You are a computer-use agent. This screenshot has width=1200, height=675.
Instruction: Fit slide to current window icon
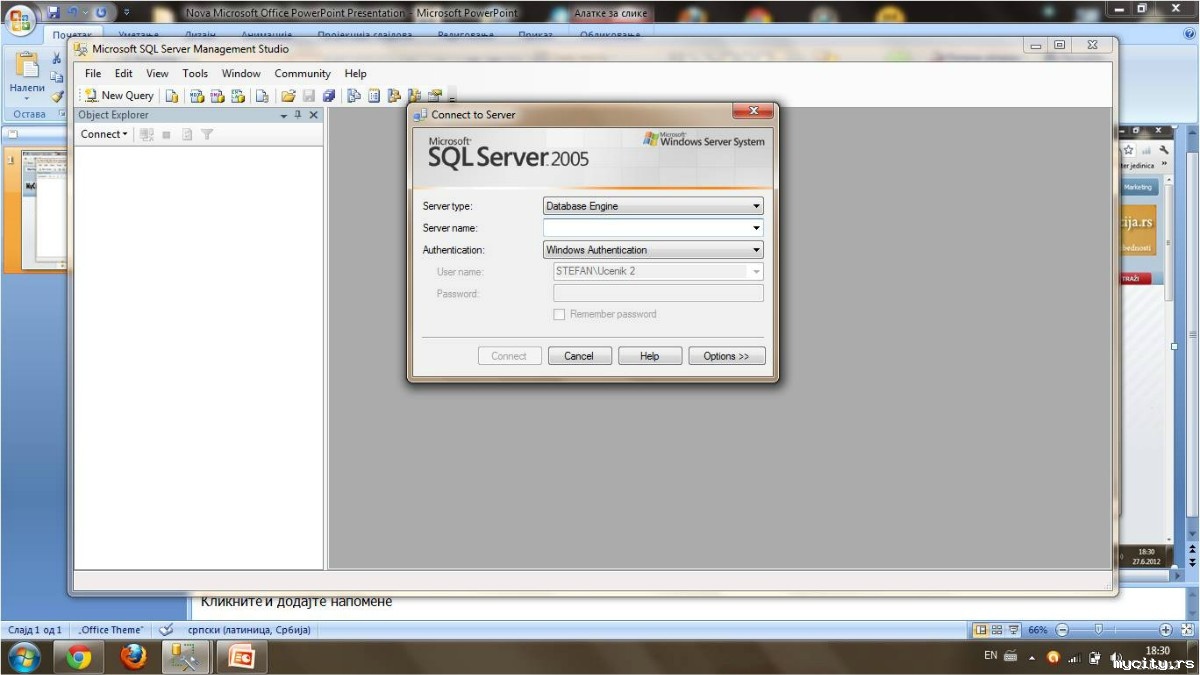pos(1186,630)
